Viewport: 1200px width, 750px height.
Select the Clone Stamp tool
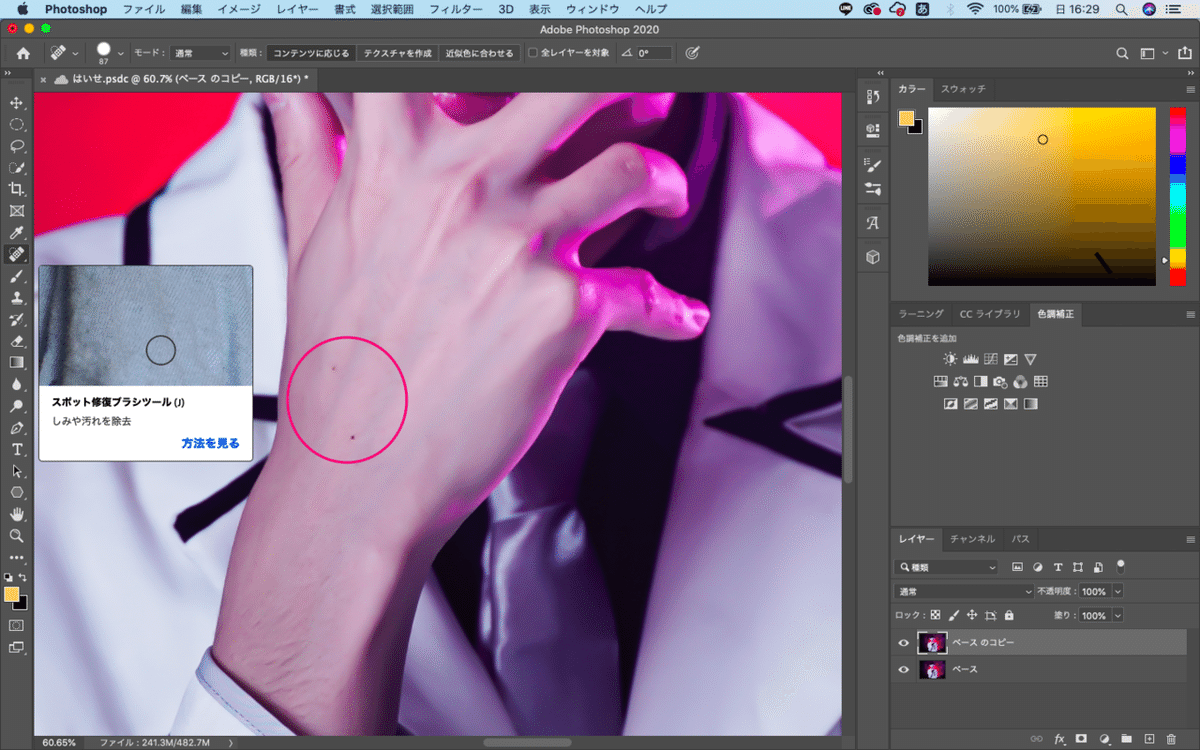[16, 298]
